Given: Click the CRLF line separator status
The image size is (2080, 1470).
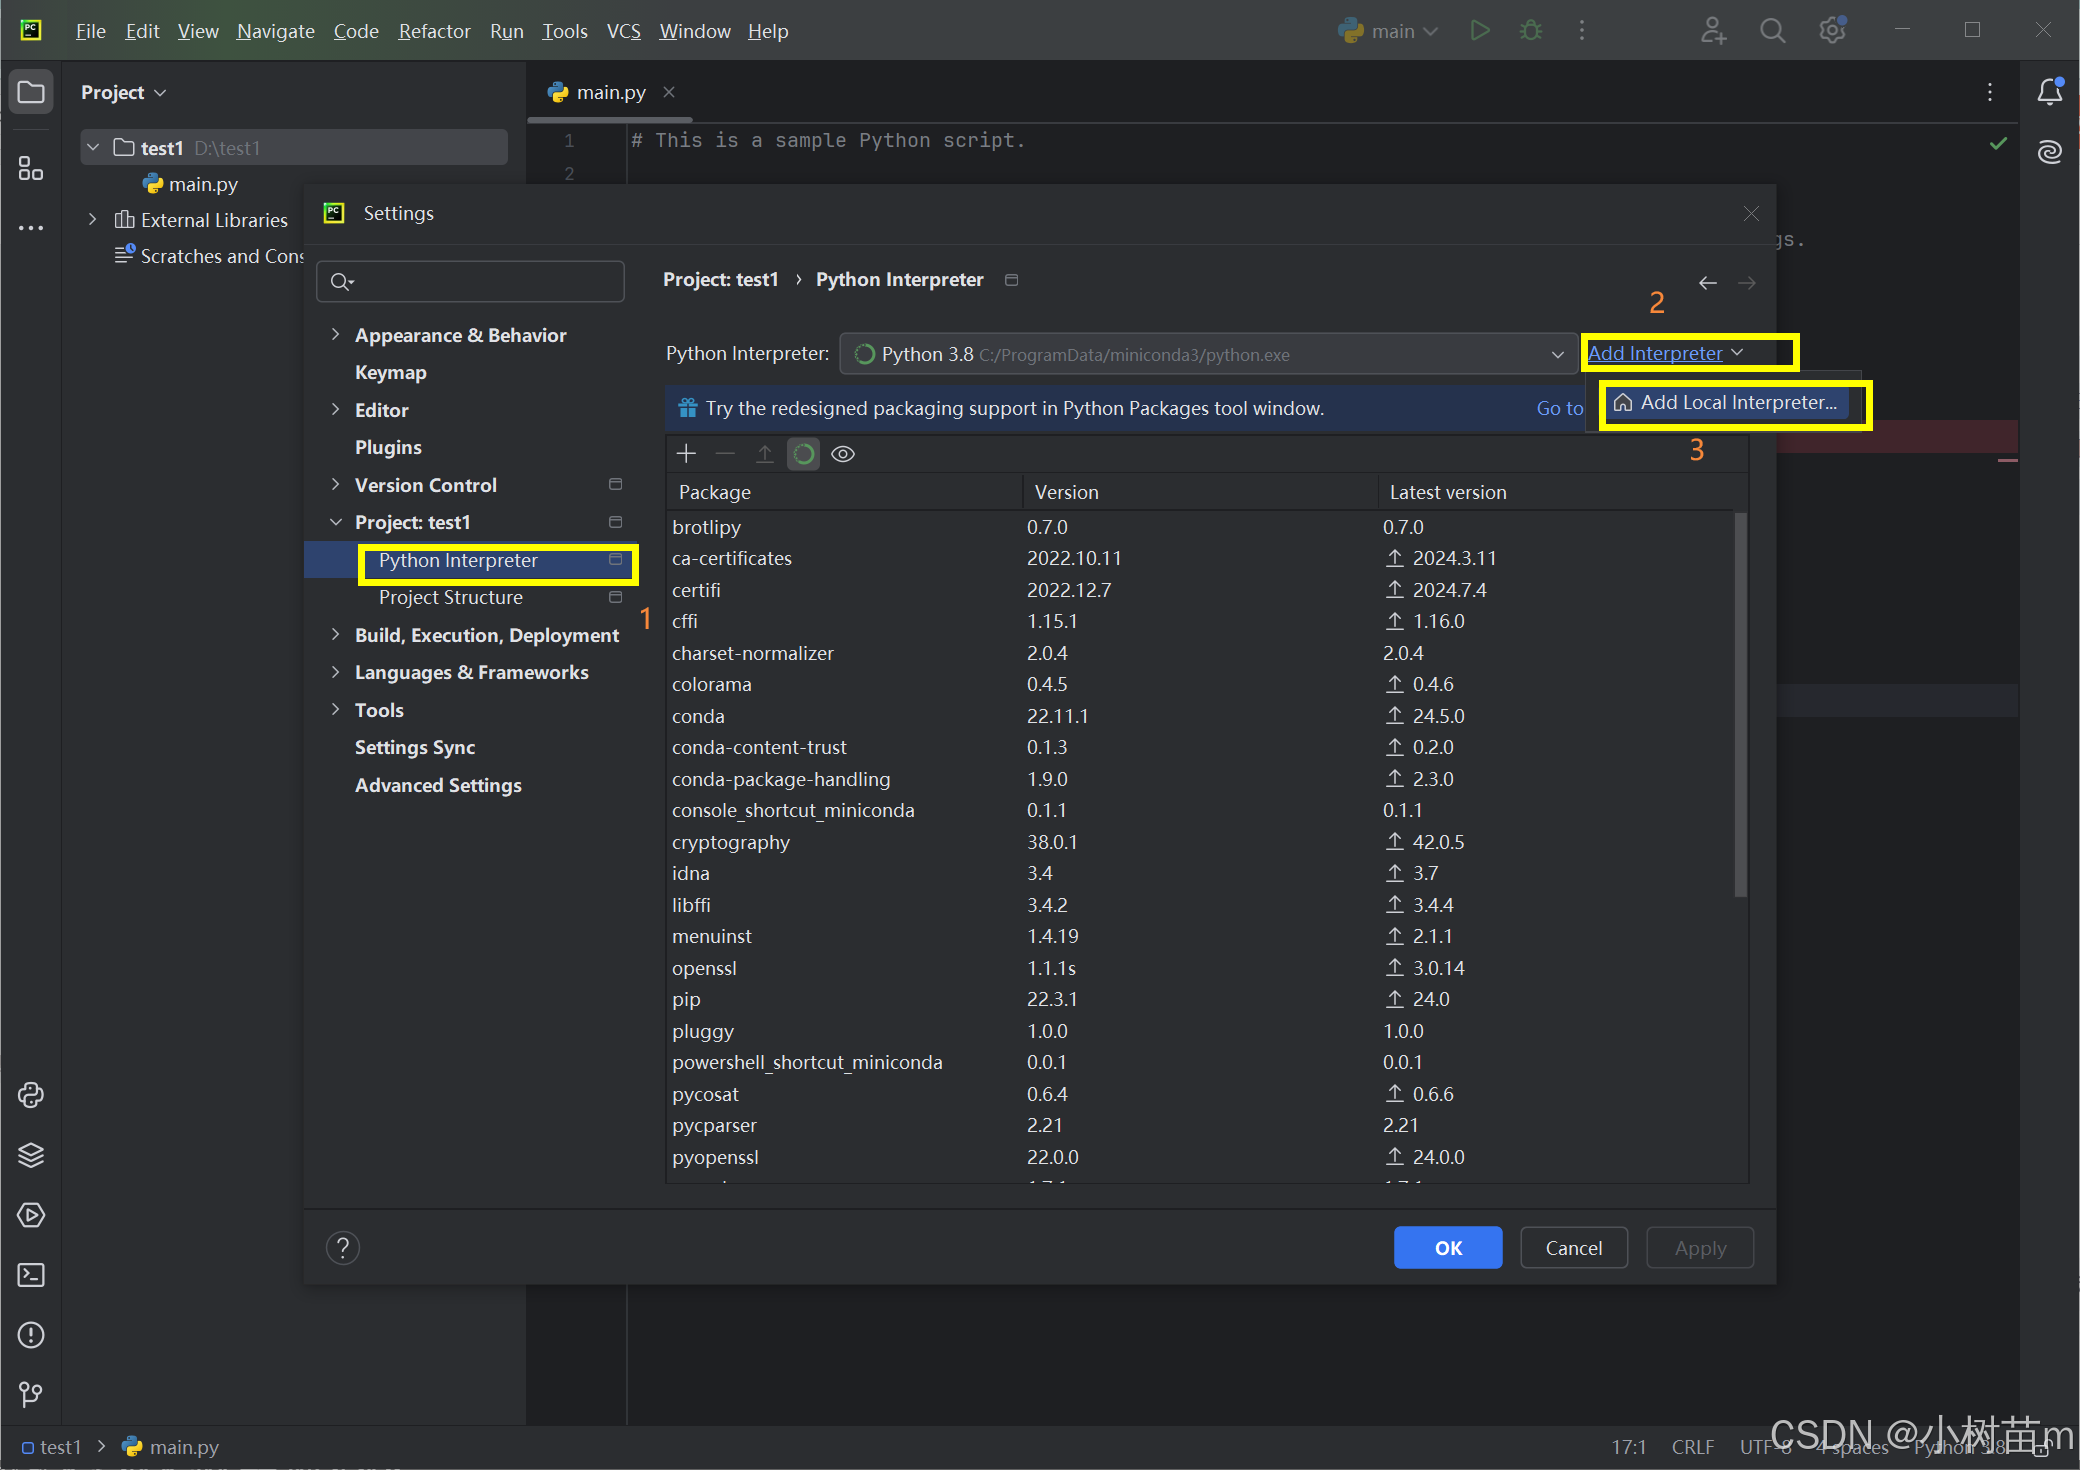Looking at the screenshot, I should [1693, 1447].
